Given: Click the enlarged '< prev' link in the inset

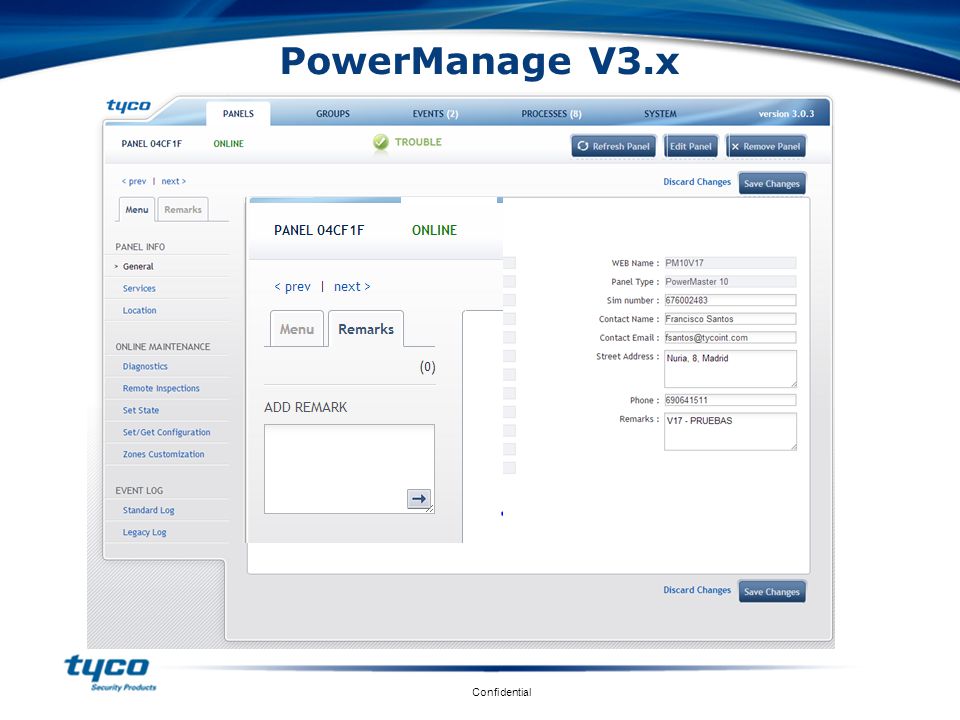Looking at the screenshot, I should 293,287.
